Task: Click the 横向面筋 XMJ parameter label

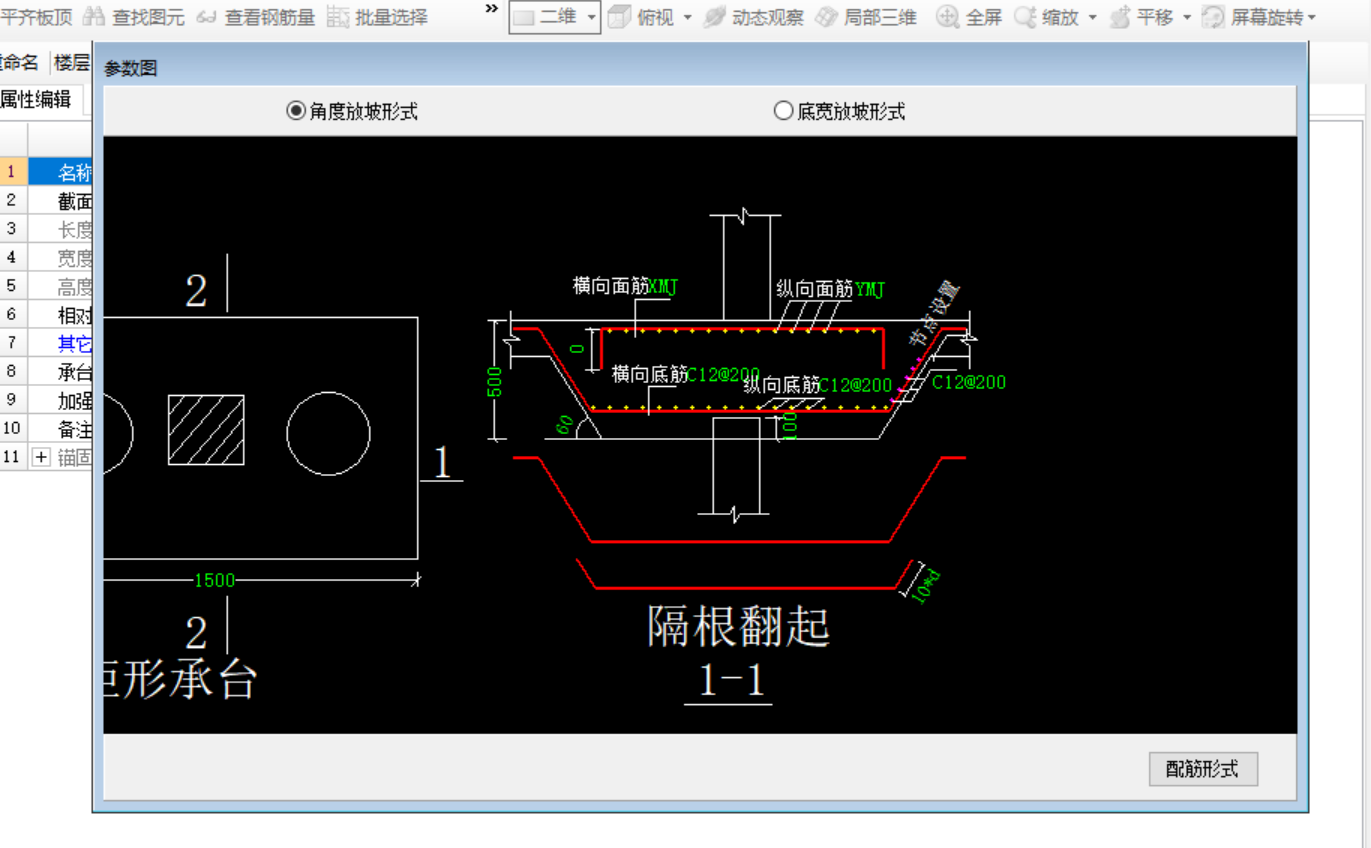Action: 625,287
